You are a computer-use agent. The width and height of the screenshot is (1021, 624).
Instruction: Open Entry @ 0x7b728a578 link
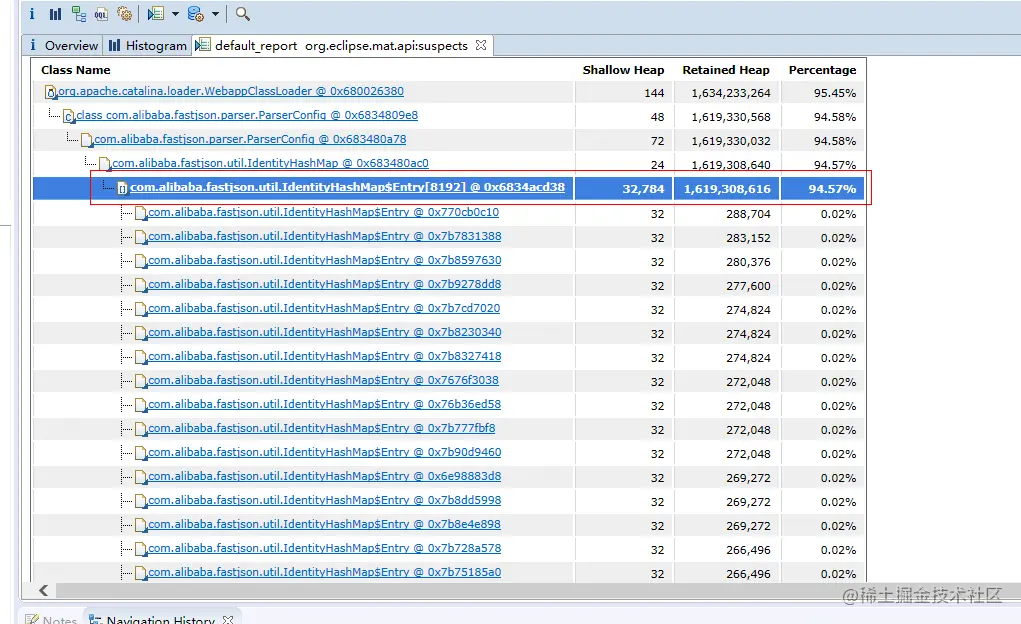coord(325,549)
